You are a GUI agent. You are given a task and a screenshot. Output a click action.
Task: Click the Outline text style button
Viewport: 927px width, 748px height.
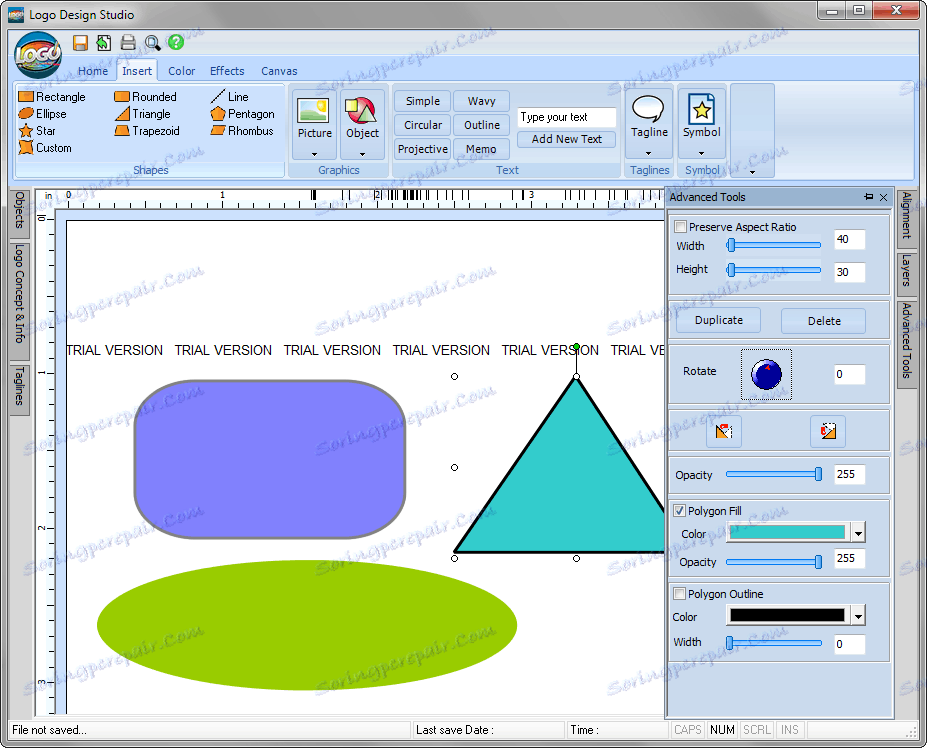(x=481, y=125)
